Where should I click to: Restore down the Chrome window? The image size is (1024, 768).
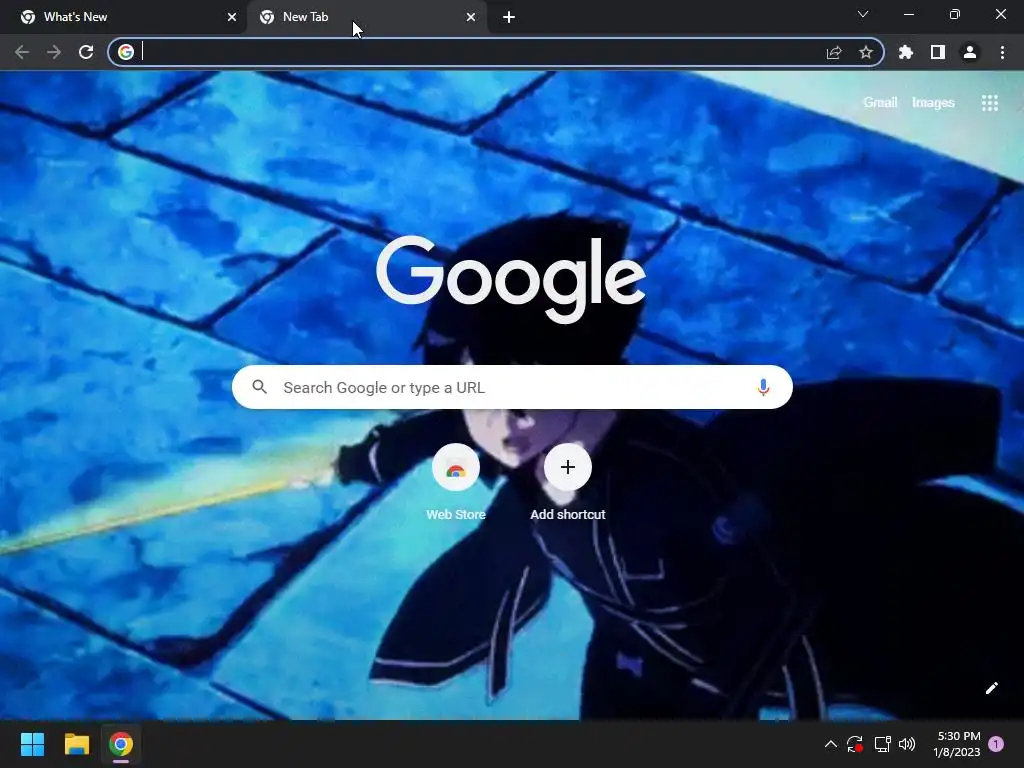pos(955,14)
